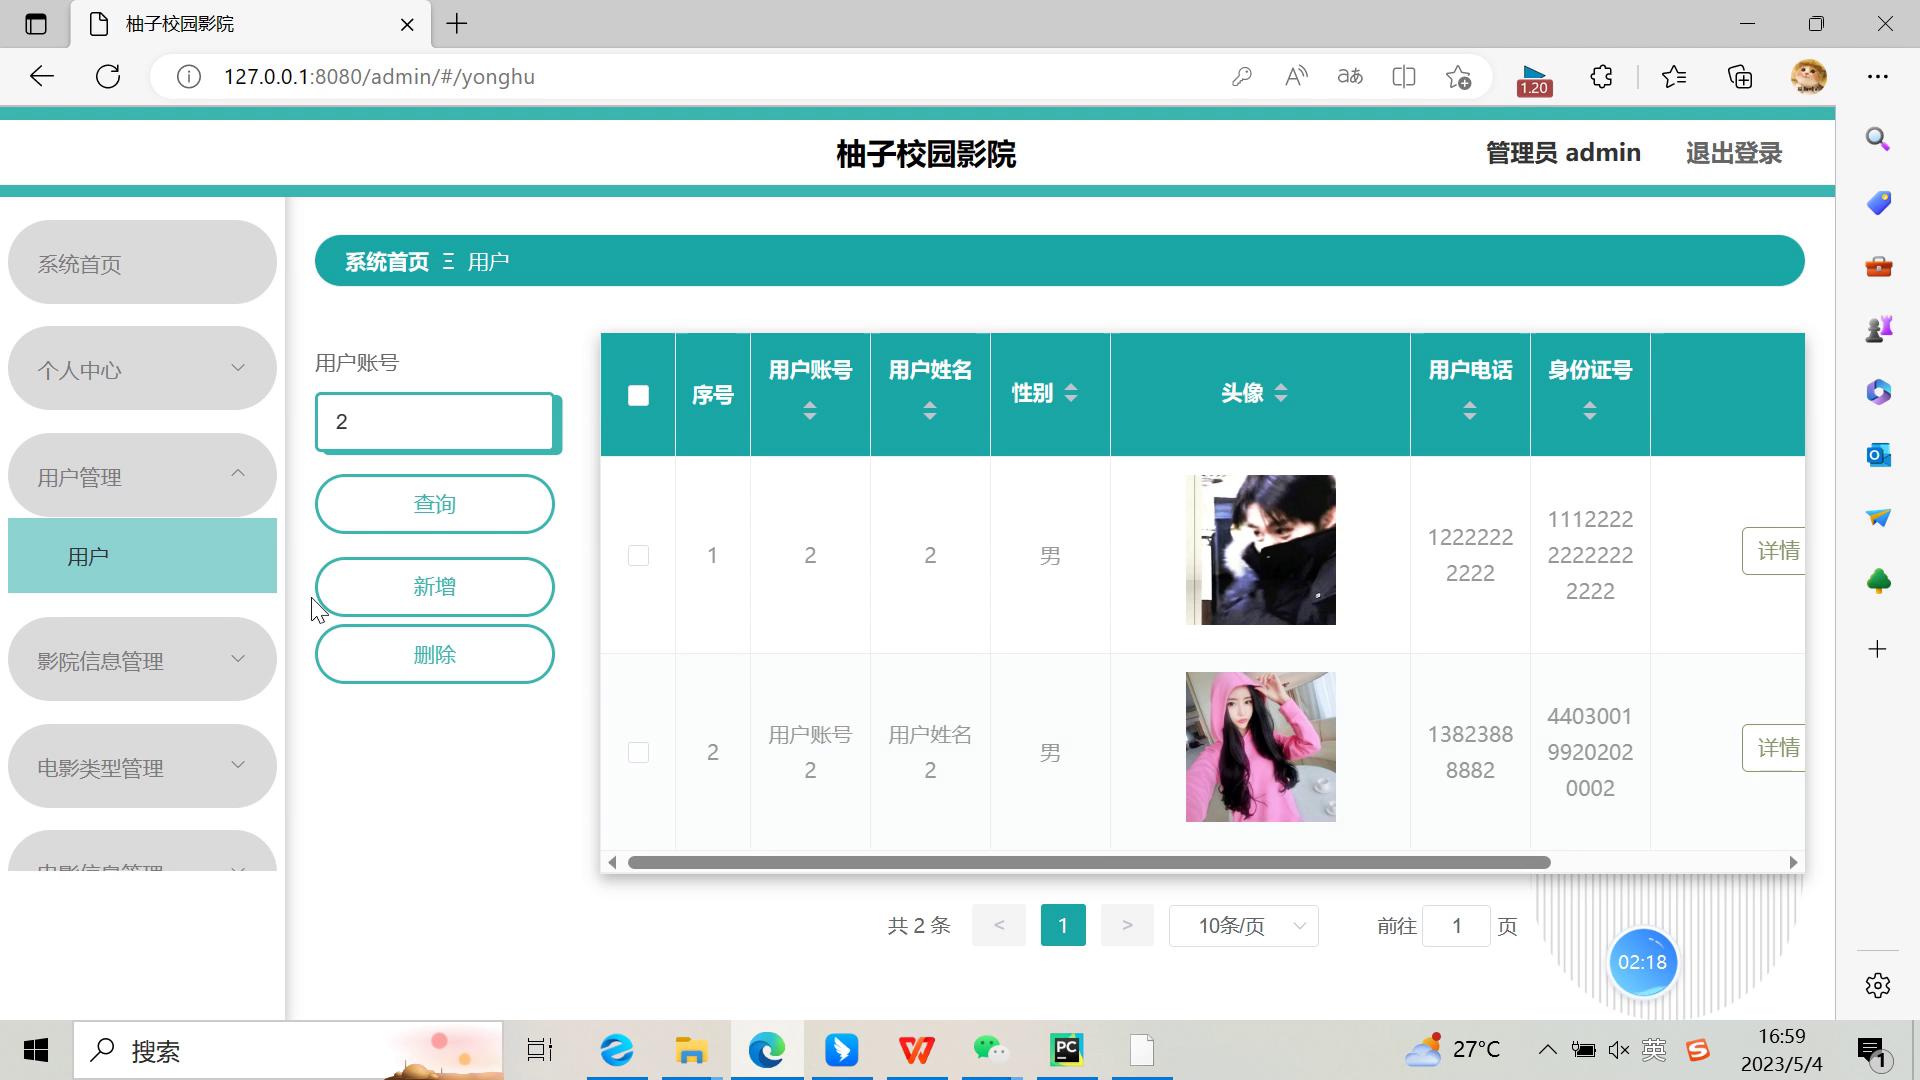
Task: Expand the 电影类型管理 menu
Action: point(142,766)
